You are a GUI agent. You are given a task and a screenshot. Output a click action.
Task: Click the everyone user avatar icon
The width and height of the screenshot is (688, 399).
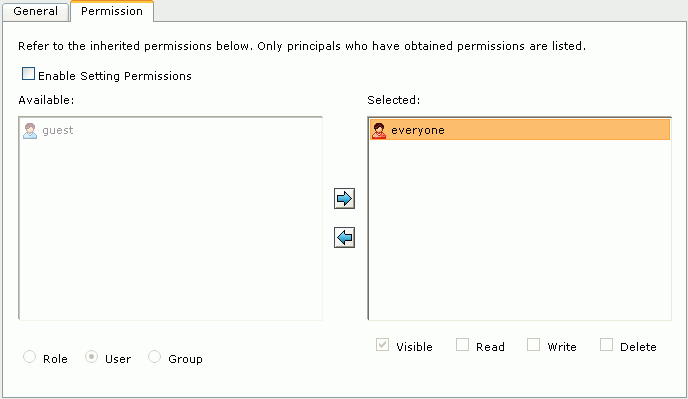tap(379, 131)
